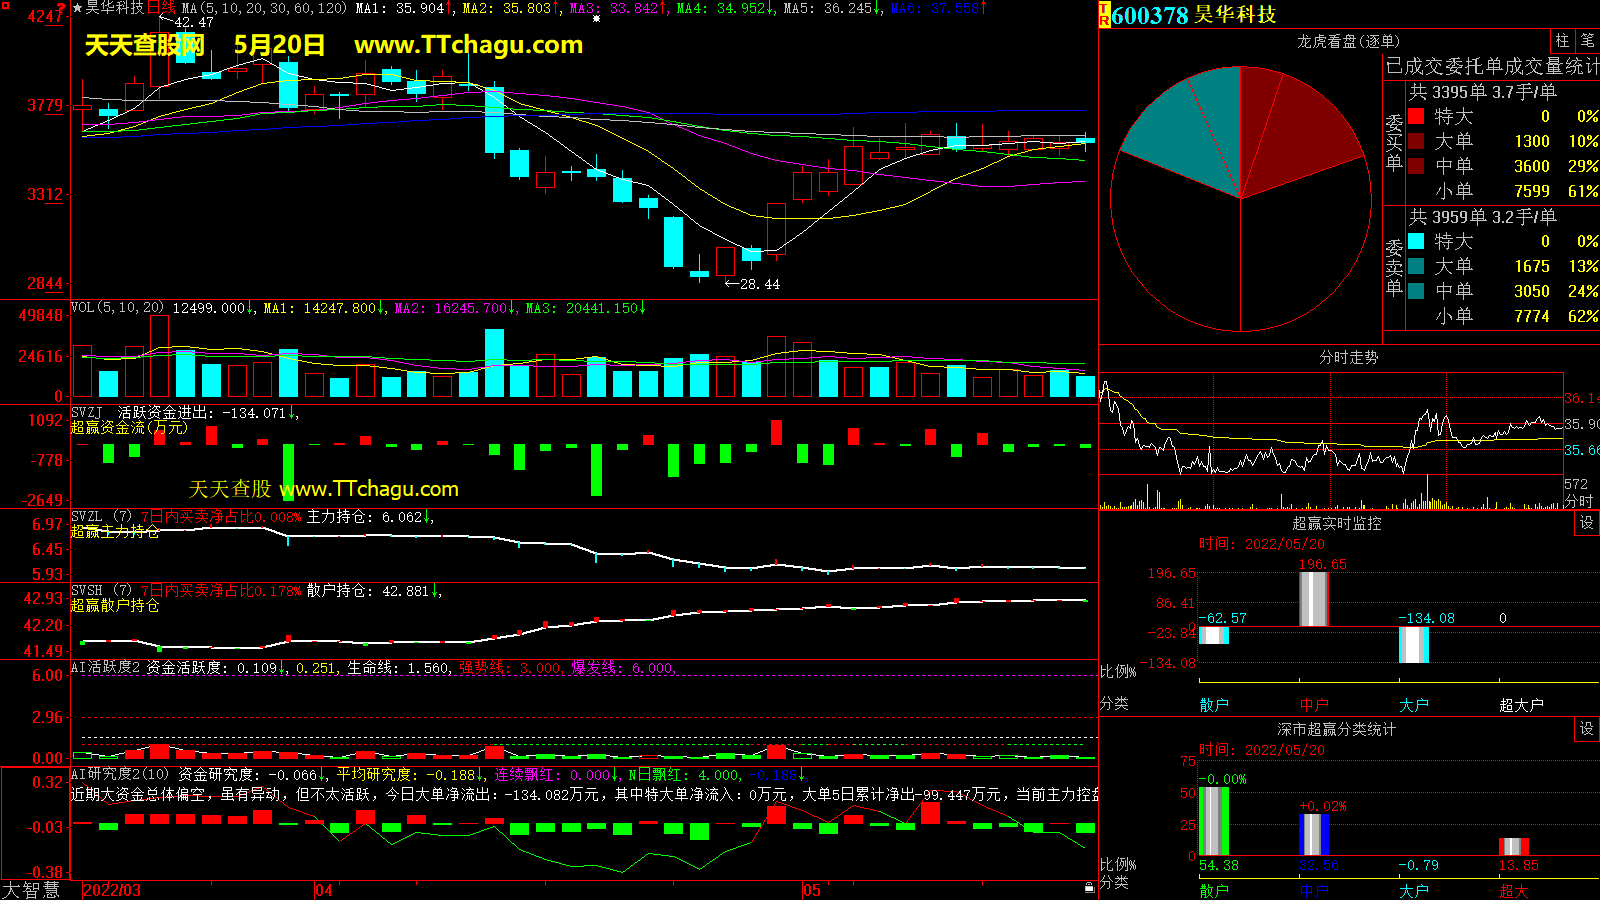Viewport: 1600px width, 900px height.
Task: Select the 2022/03 date marker on timeline
Action: (x=111, y=890)
